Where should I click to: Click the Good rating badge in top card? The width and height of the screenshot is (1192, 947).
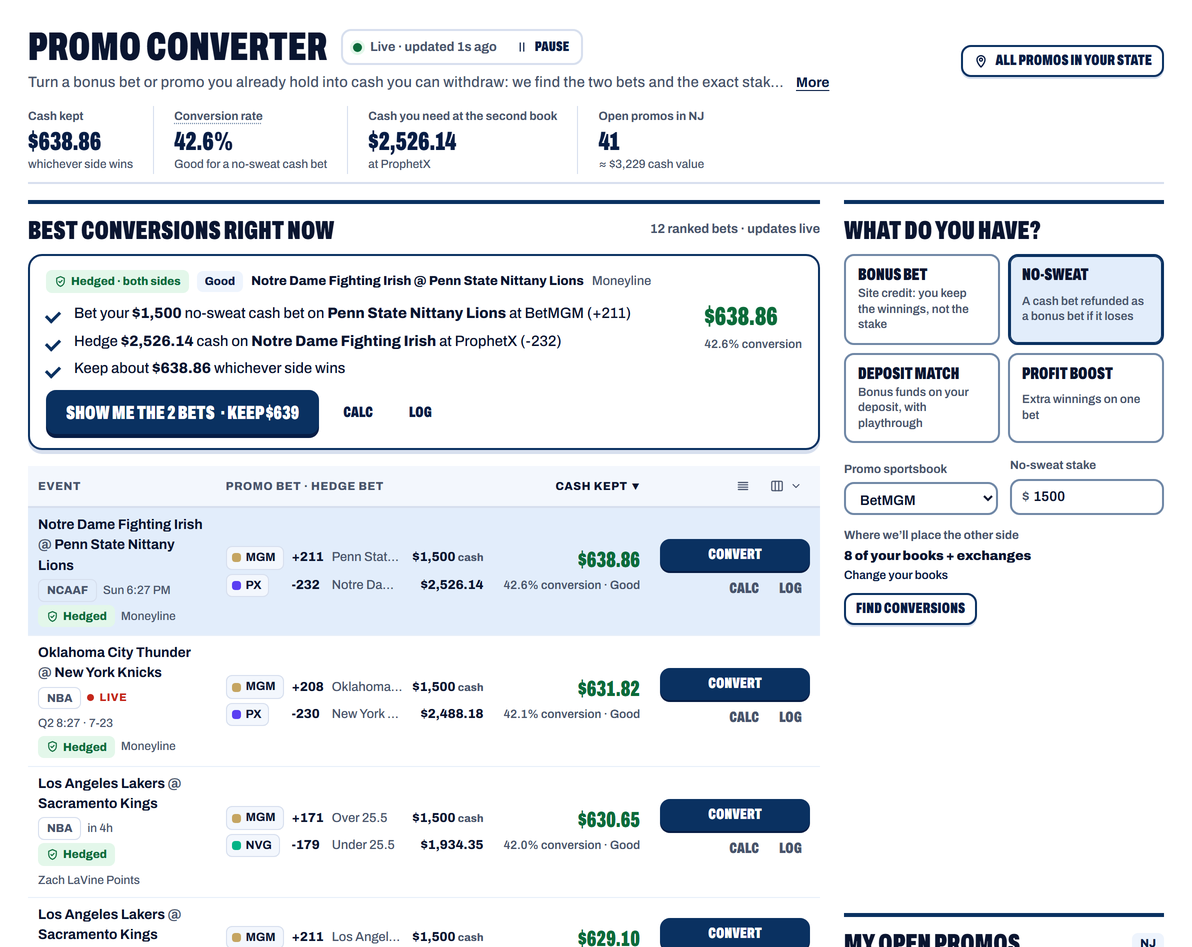[x=220, y=281]
